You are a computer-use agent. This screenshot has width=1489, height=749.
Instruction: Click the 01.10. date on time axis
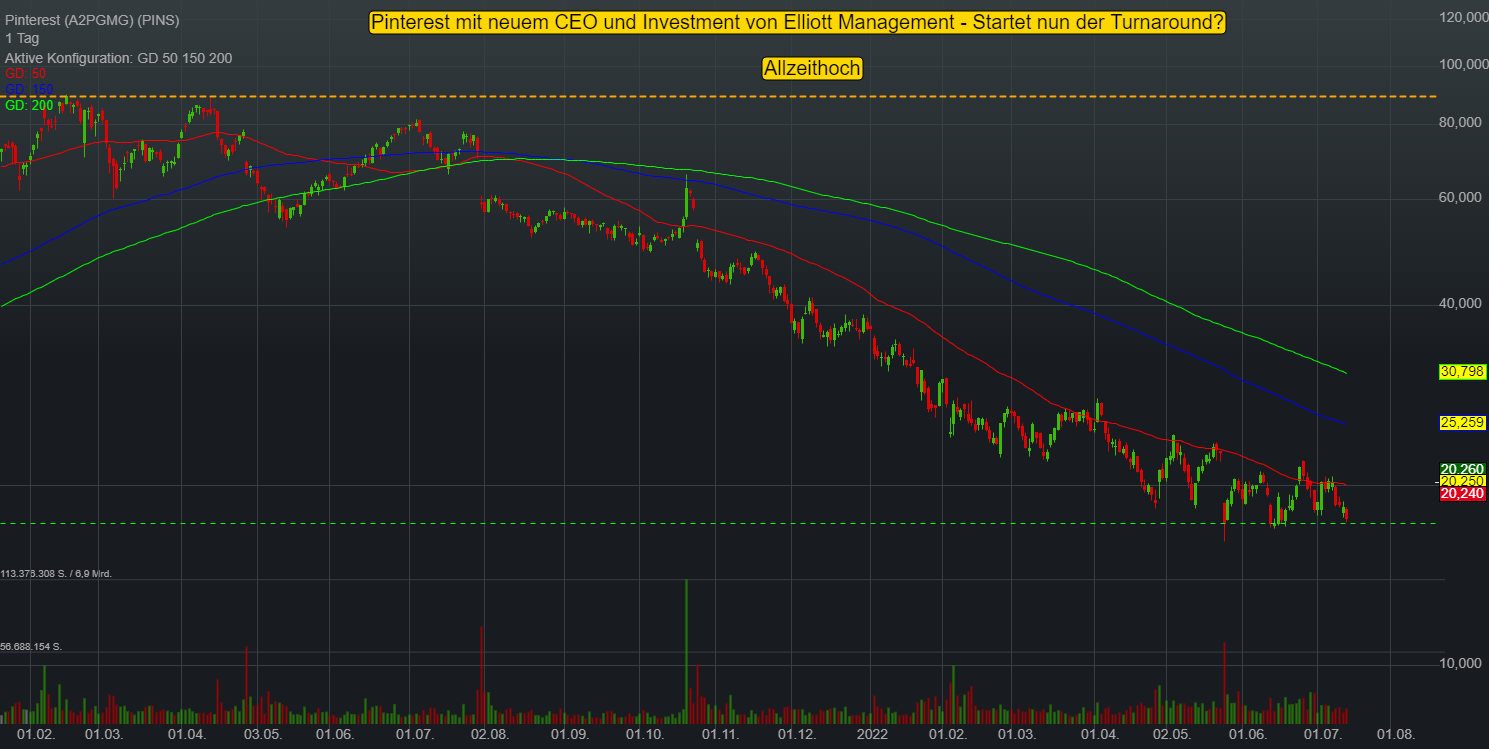pos(645,735)
